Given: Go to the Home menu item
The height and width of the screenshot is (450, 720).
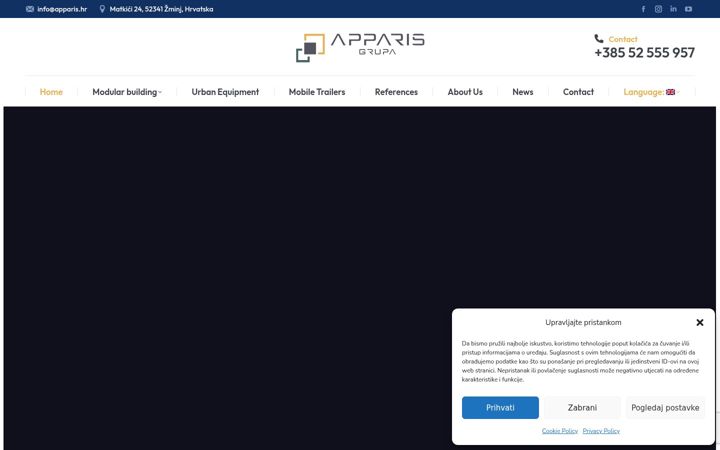Looking at the screenshot, I should (x=51, y=92).
